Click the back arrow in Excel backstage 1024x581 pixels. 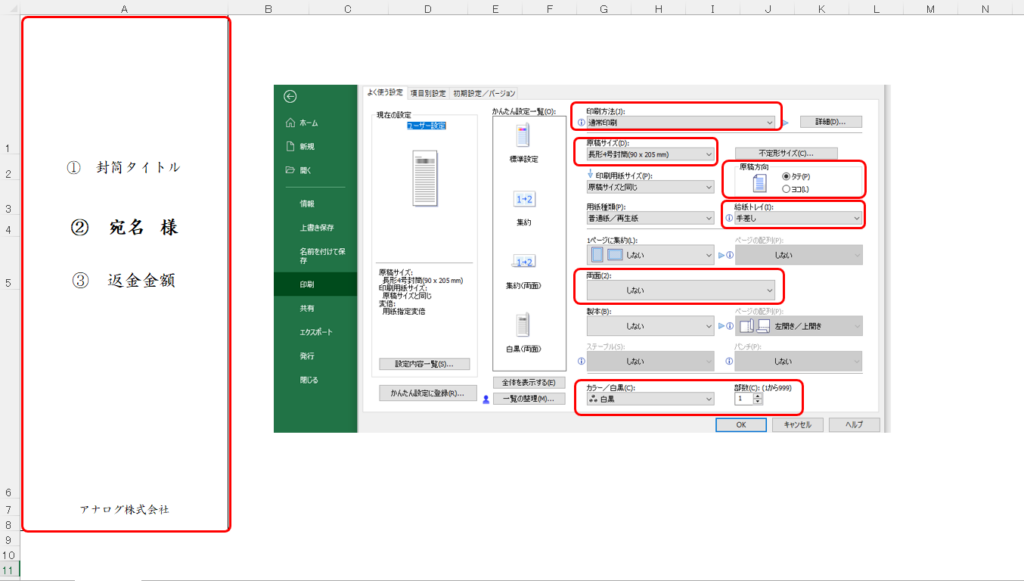(290, 97)
